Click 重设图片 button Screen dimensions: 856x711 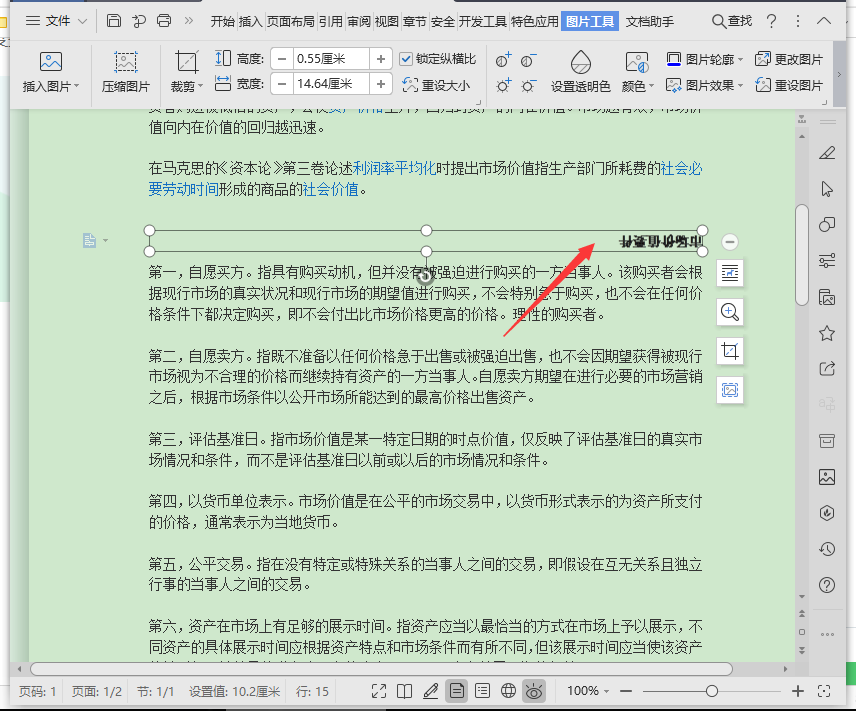coord(789,85)
